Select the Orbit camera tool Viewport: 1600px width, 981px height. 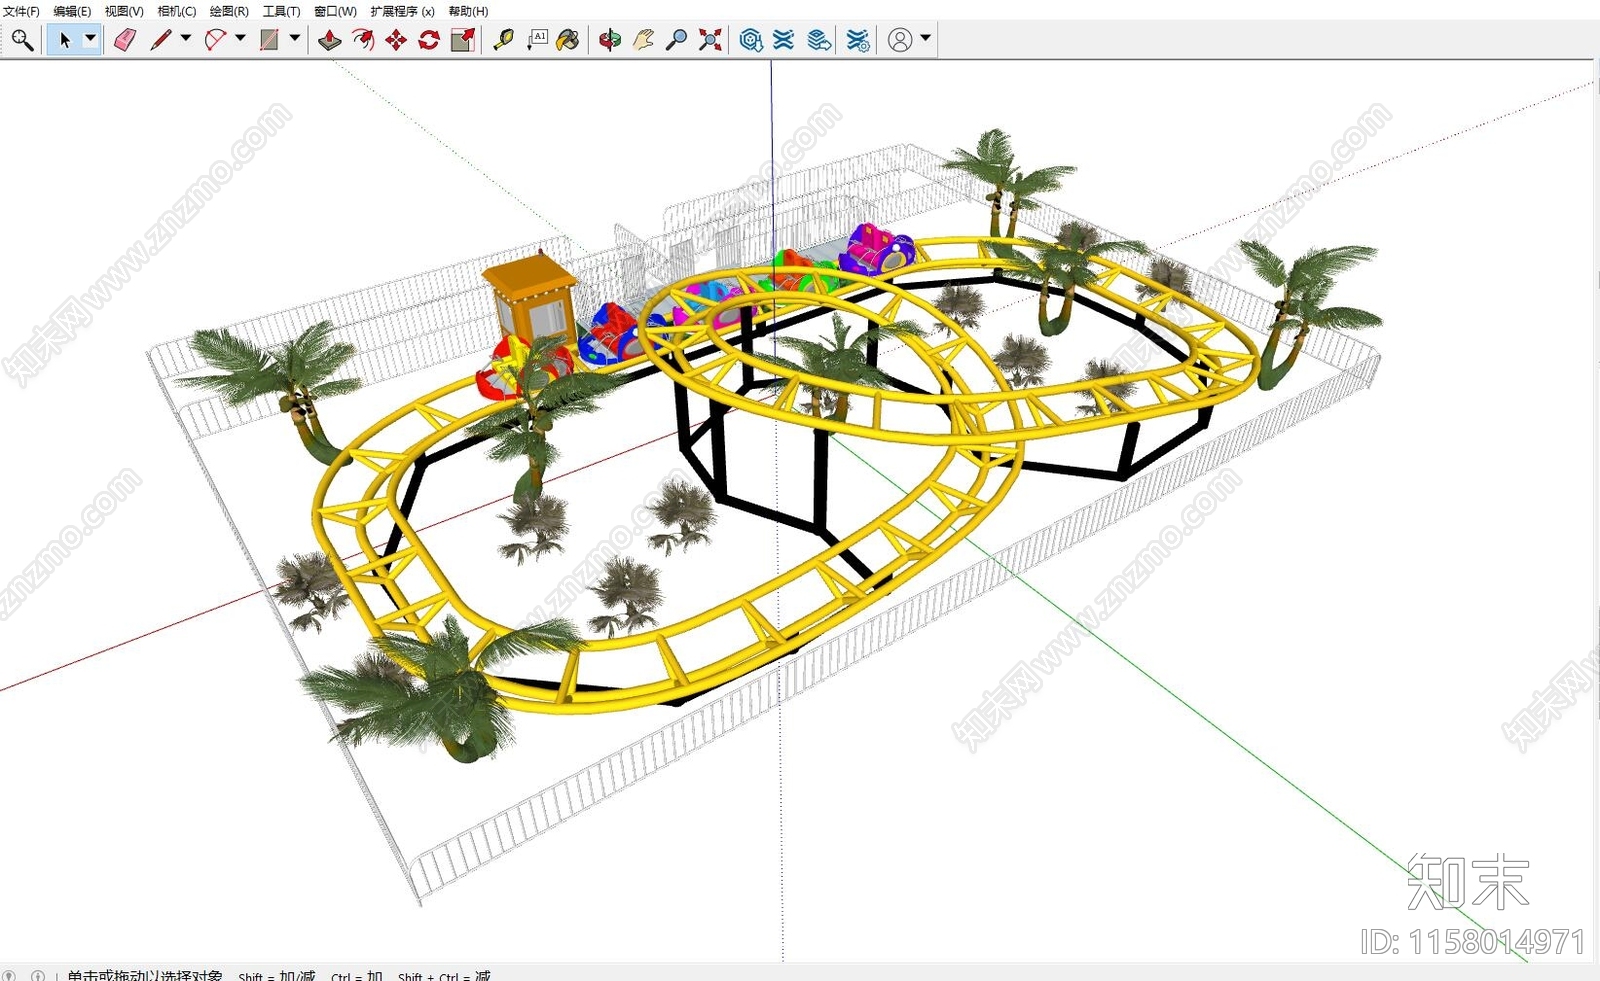point(610,40)
